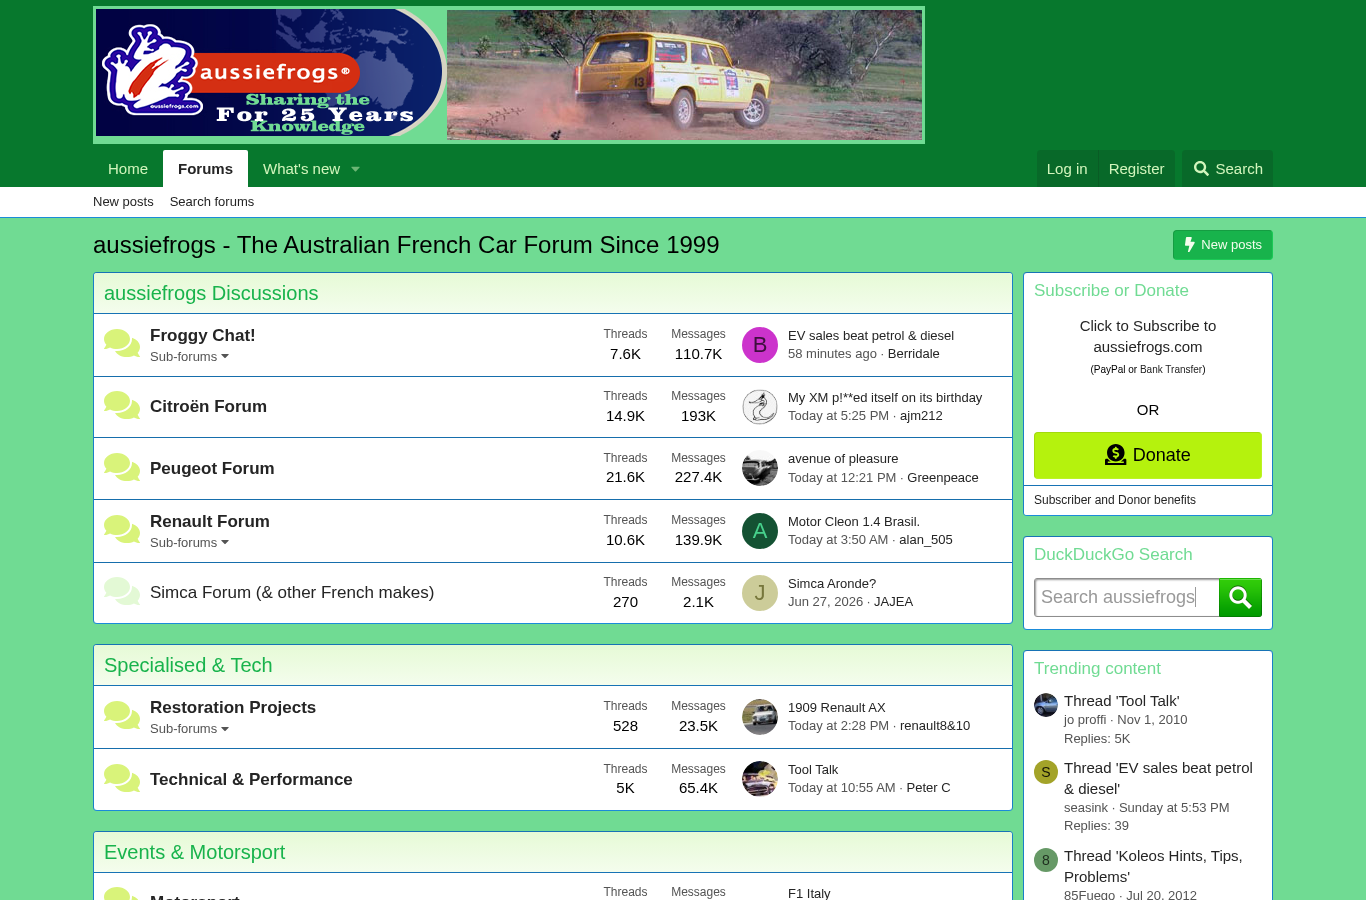The height and width of the screenshot is (900, 1366).
Task: Click seasink's 'S' avatar in Trending content
Action: coord(1046,772)
